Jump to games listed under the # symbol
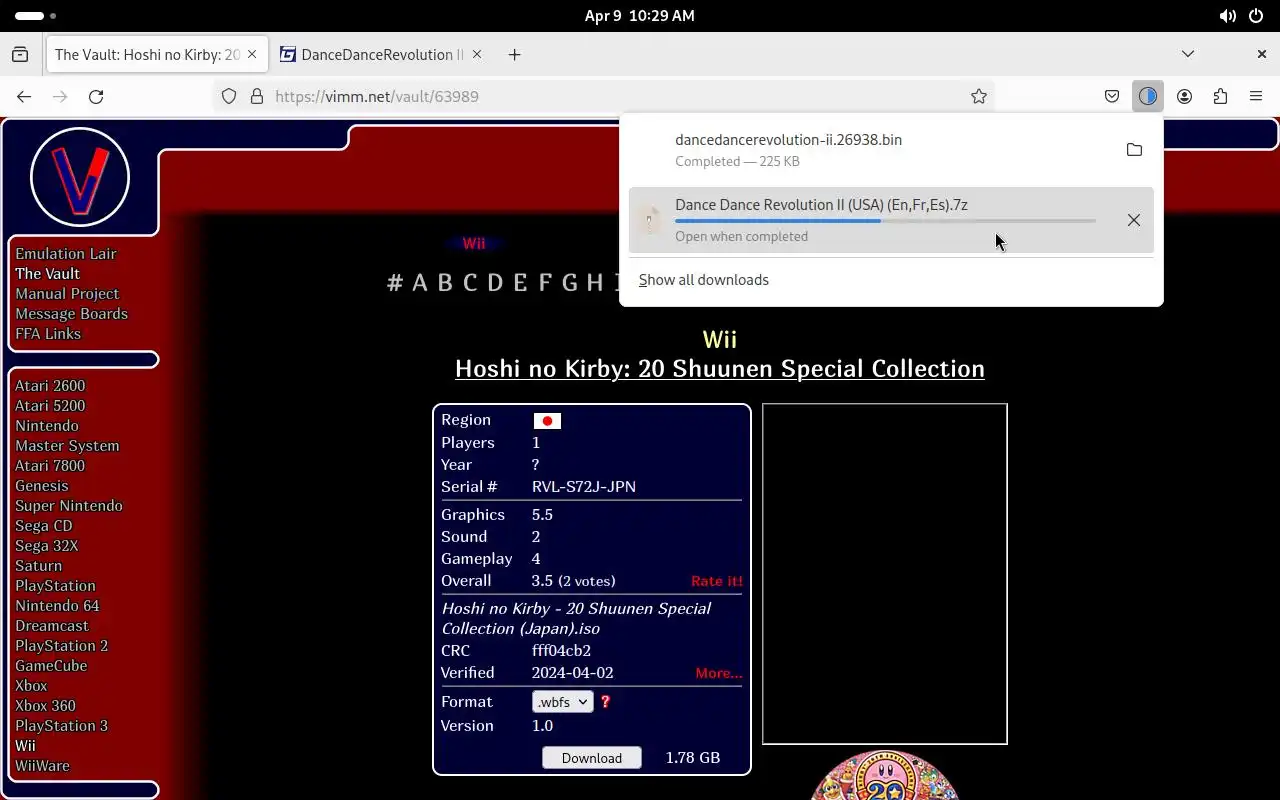This screenshot has height=800, width=1280. point(395,283)
